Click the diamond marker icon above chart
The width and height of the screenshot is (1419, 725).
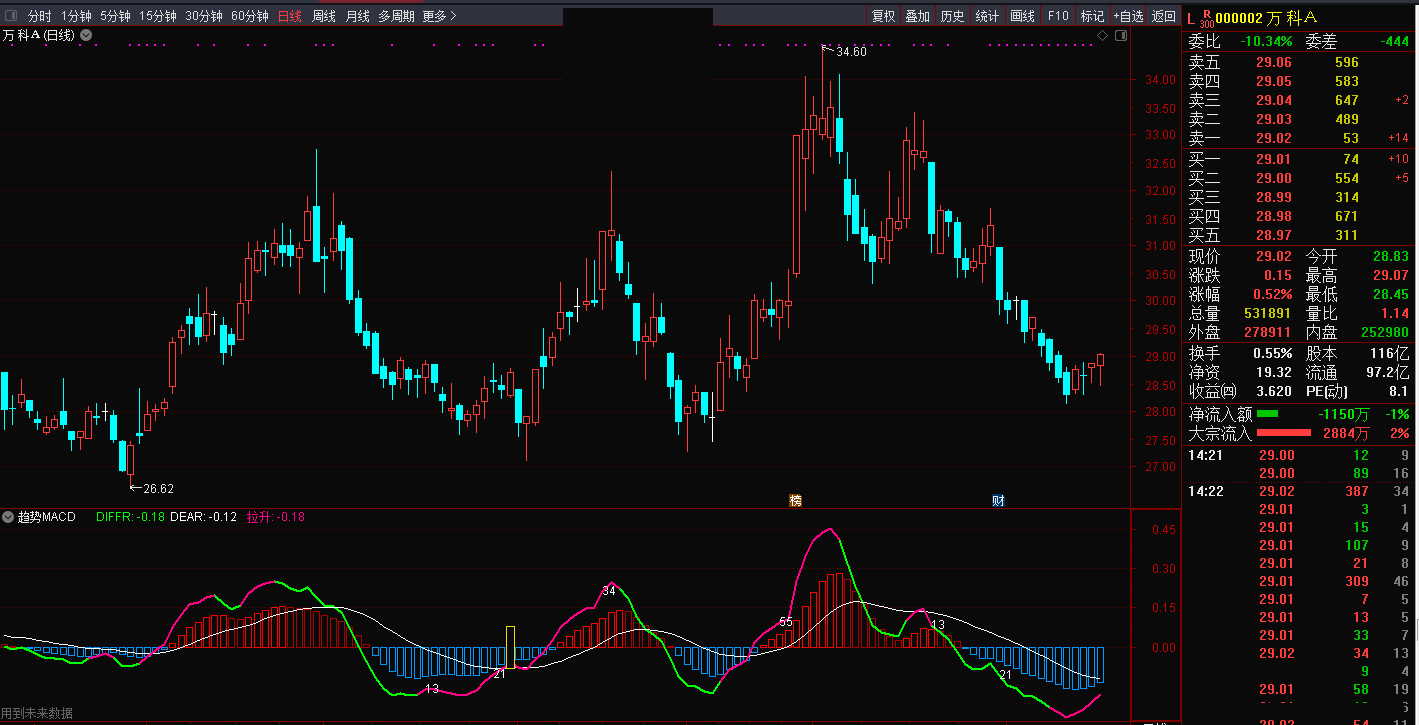click(x=1102, y=35)
